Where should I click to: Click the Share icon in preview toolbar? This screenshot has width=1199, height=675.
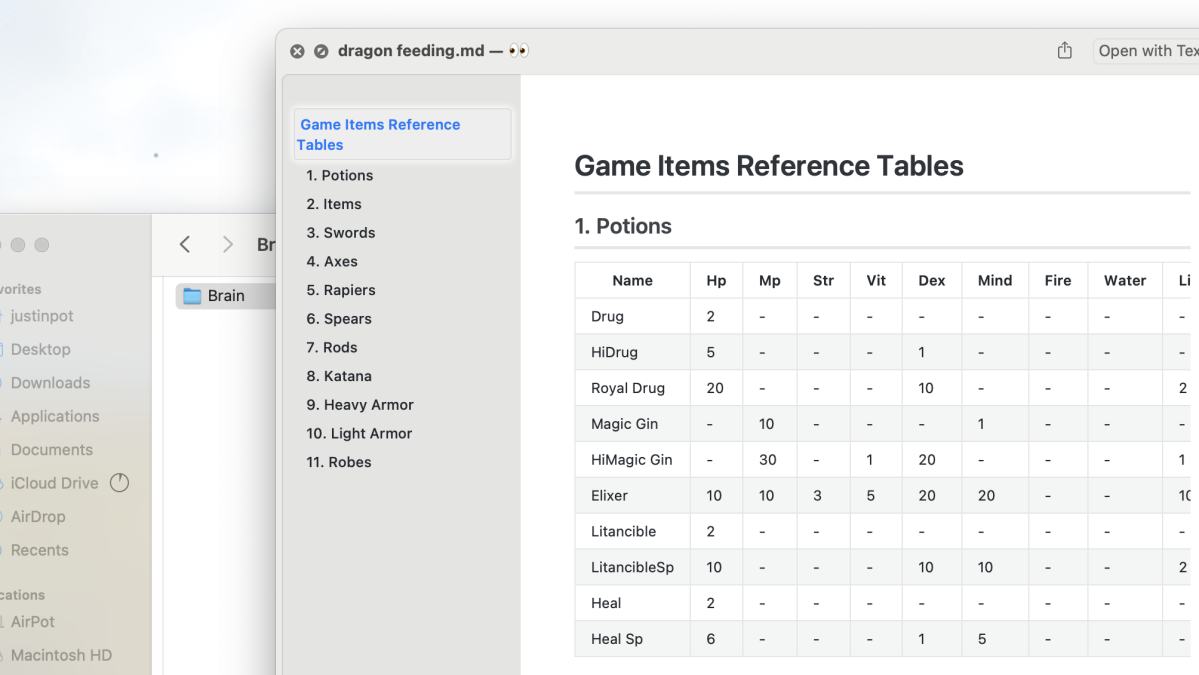tap(1064, 51)
